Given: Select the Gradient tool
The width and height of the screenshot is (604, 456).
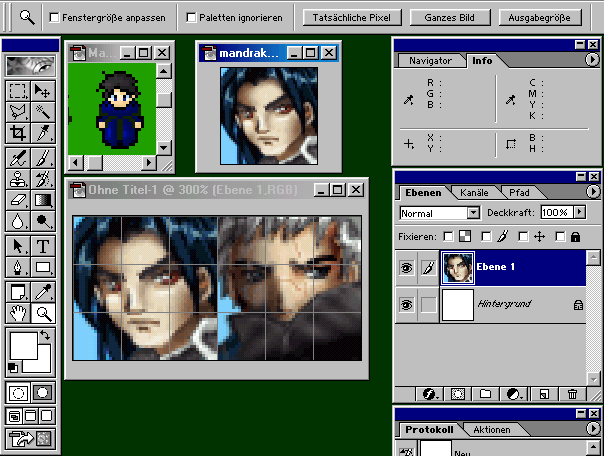Looking at the screenshot, I should point(43,200).
